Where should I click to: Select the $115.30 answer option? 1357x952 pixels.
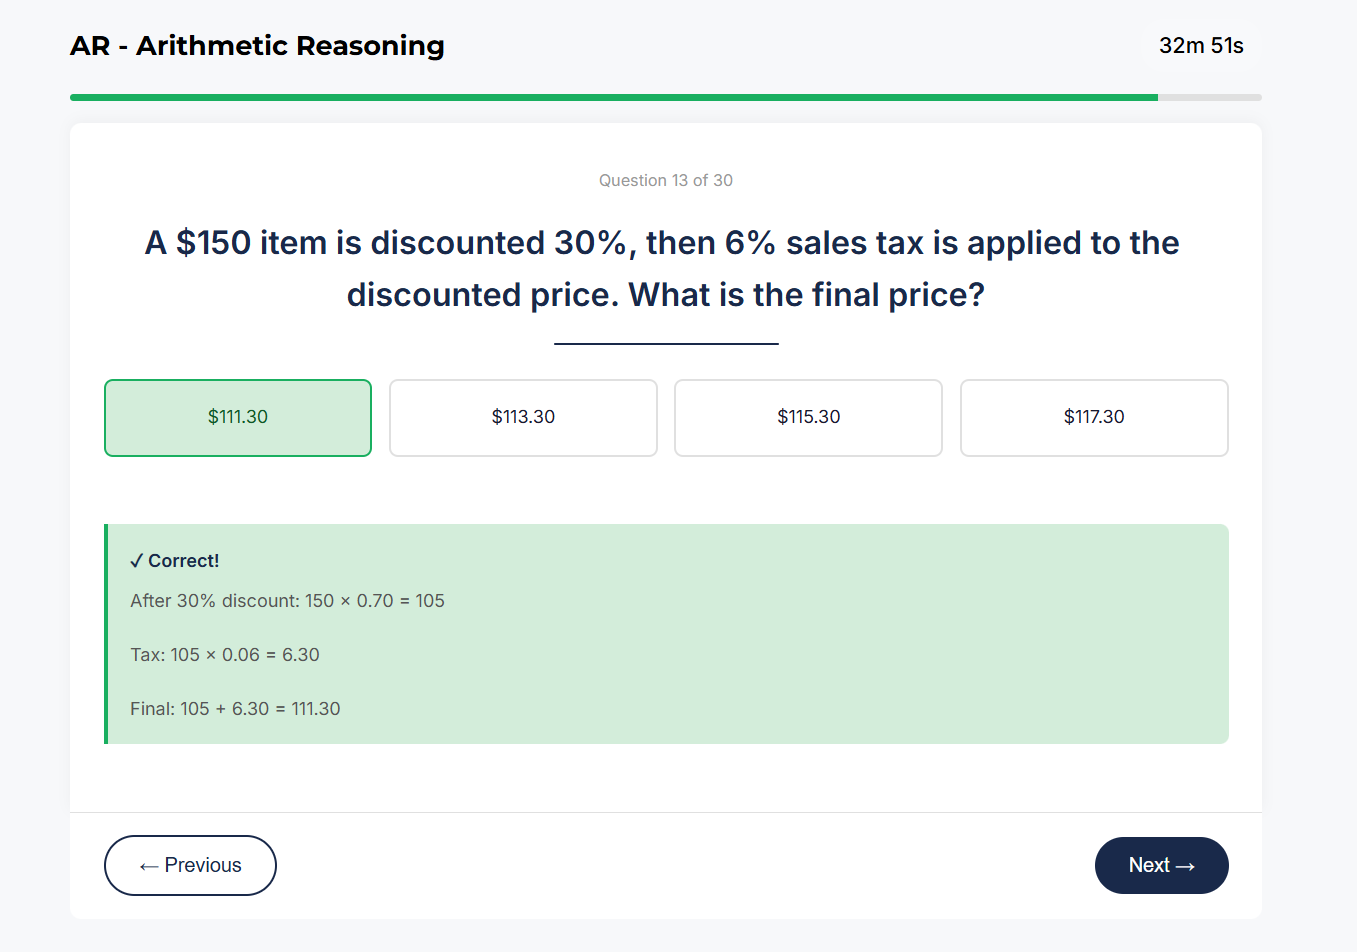pyautogui.click(x=808, y=417)
